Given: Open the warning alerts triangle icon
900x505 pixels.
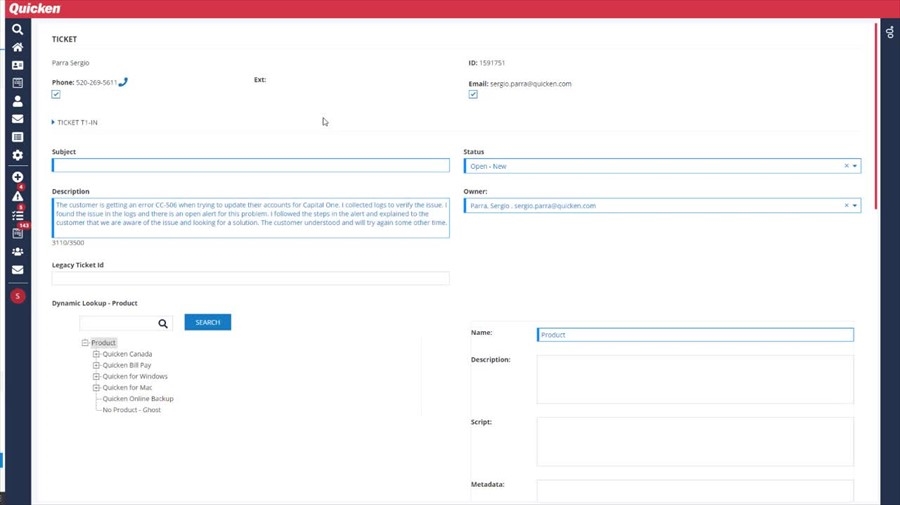Looking at the screenshot, I should click(x=17, y=196).
